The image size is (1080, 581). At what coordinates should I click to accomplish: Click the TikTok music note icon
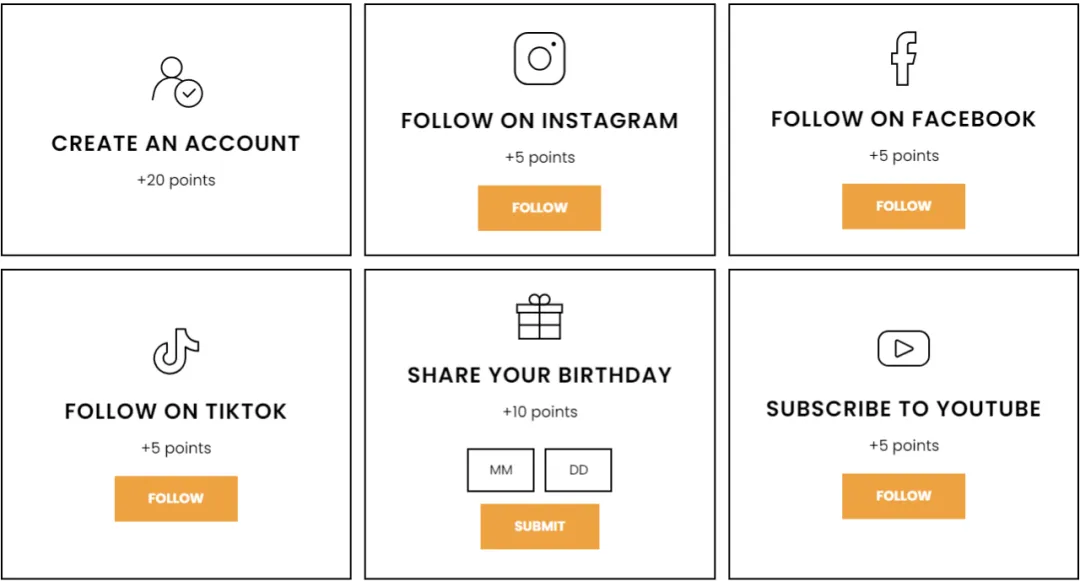tap(176, 351)
